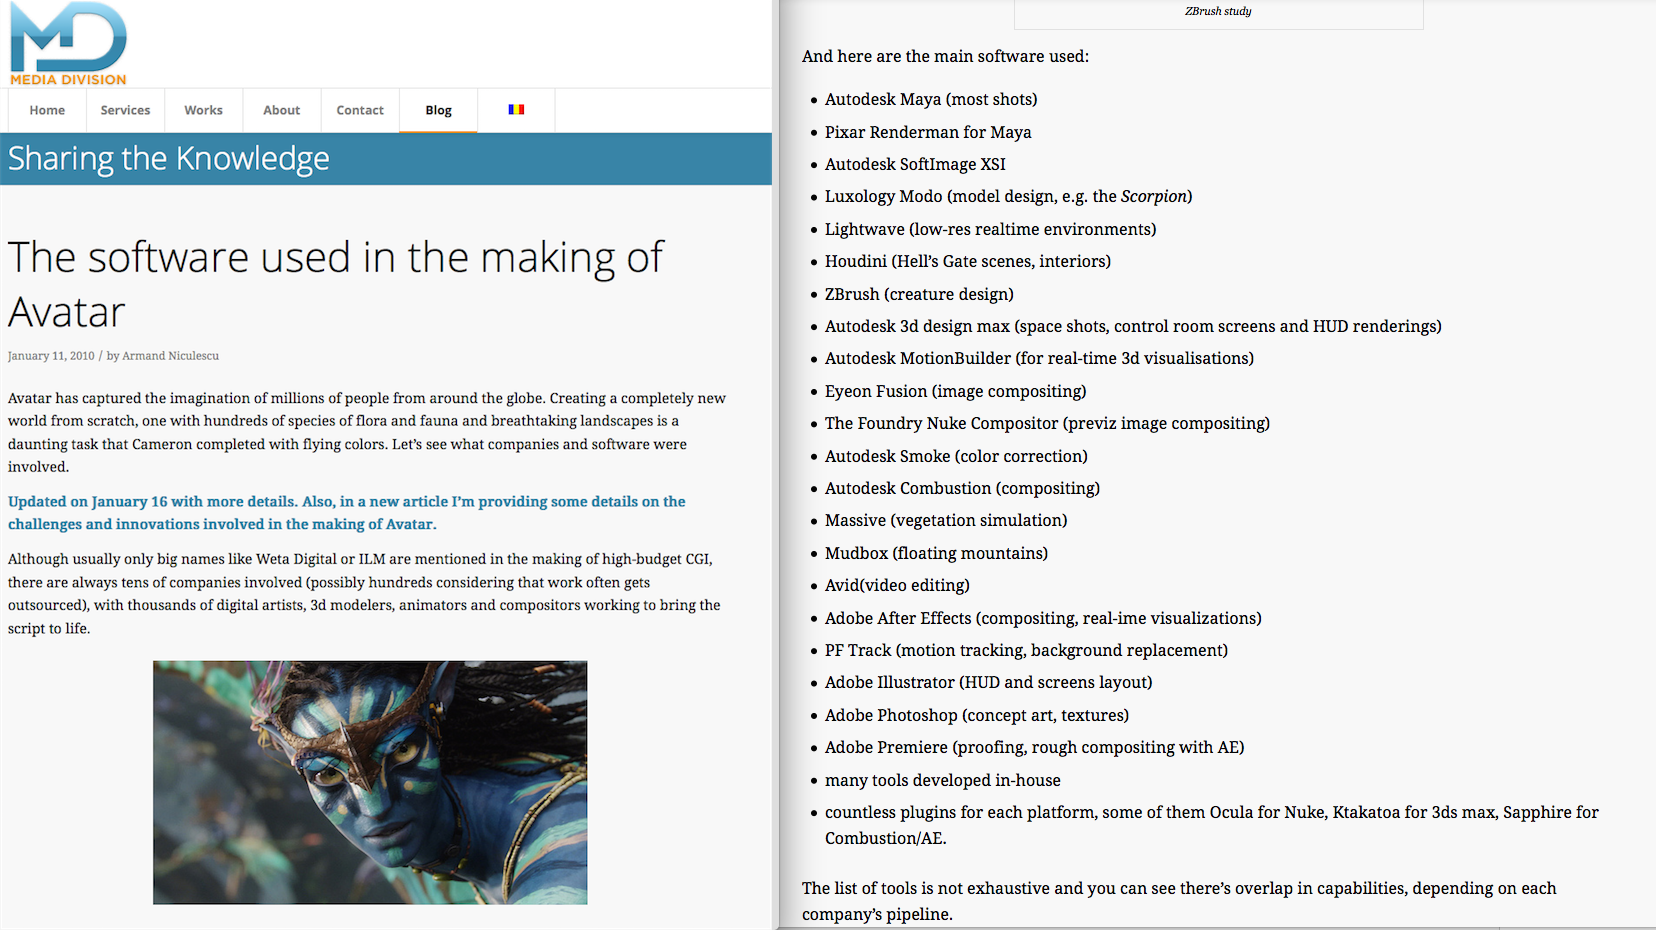Click the 'Although usually only big names' paragraph

[364, 594]
